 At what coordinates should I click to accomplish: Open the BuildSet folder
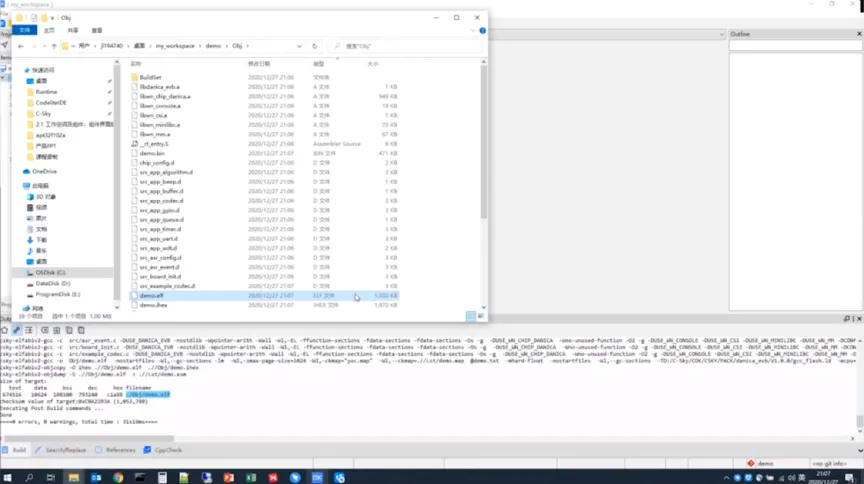click(x=150, y=78)
